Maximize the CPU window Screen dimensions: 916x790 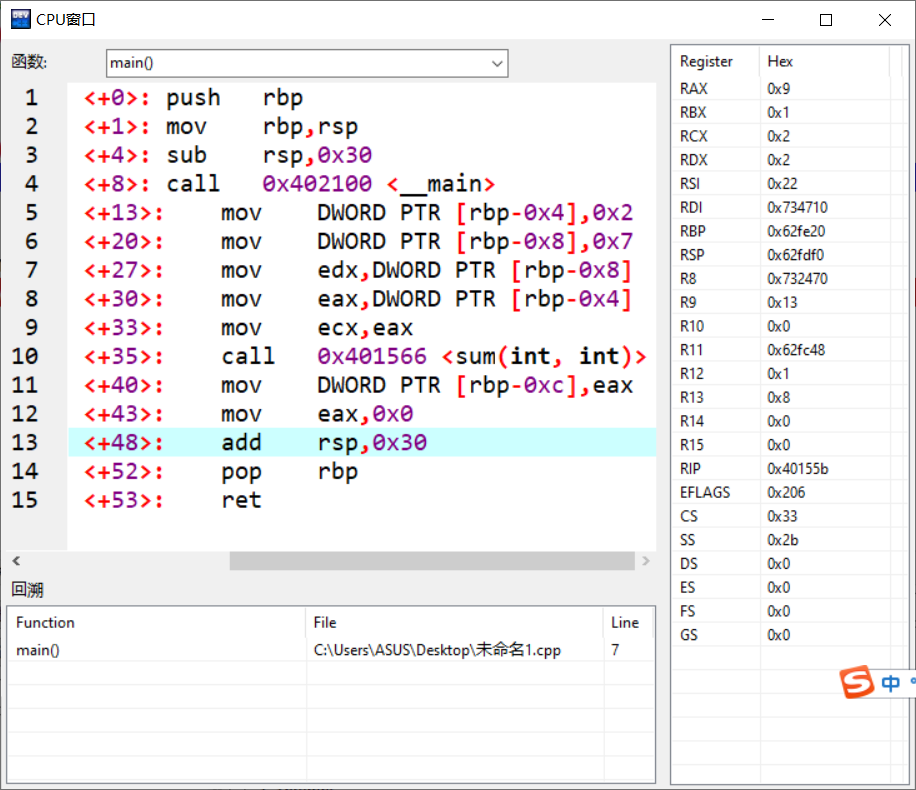pyautogui.click(x=826, y=20)
